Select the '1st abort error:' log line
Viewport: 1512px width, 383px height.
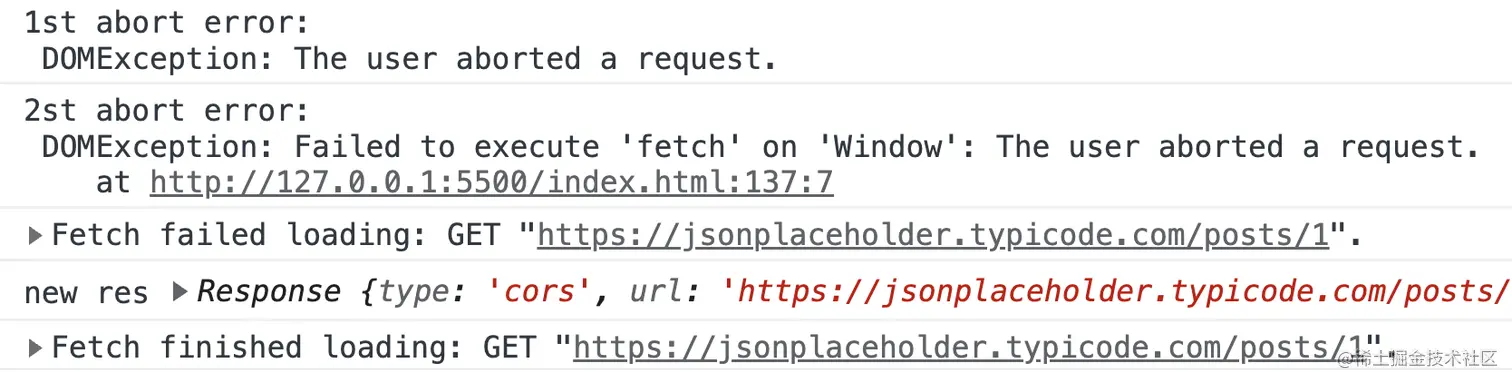click(x=167, y=22)
